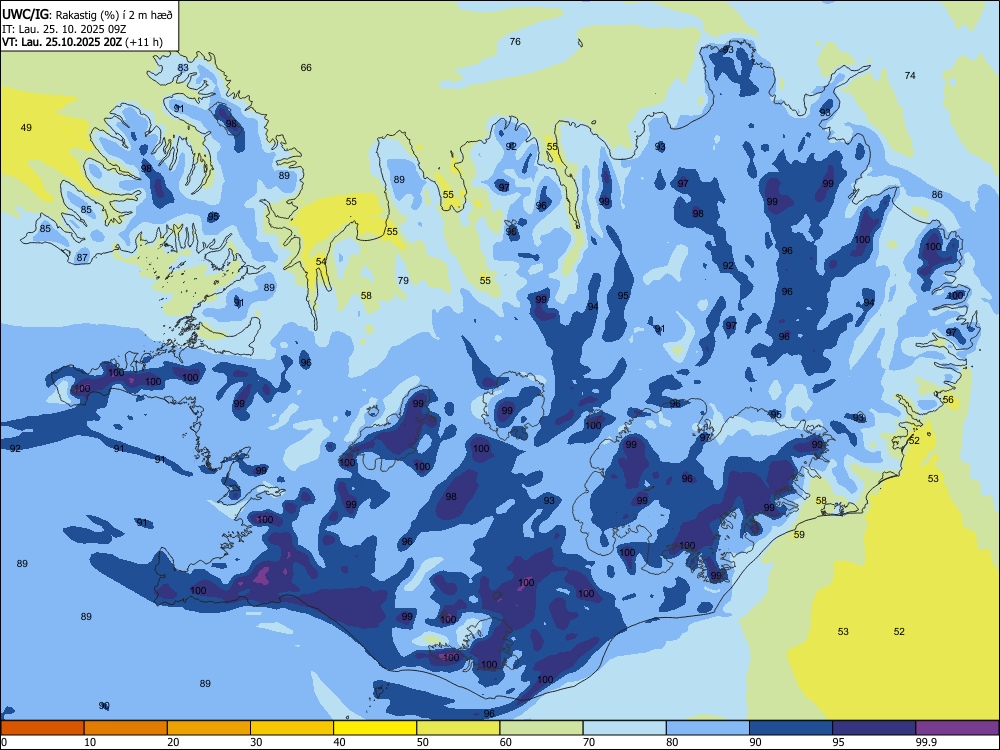
Task: Click the purple above-99.9 legend swatch
Action: (957, 728)
